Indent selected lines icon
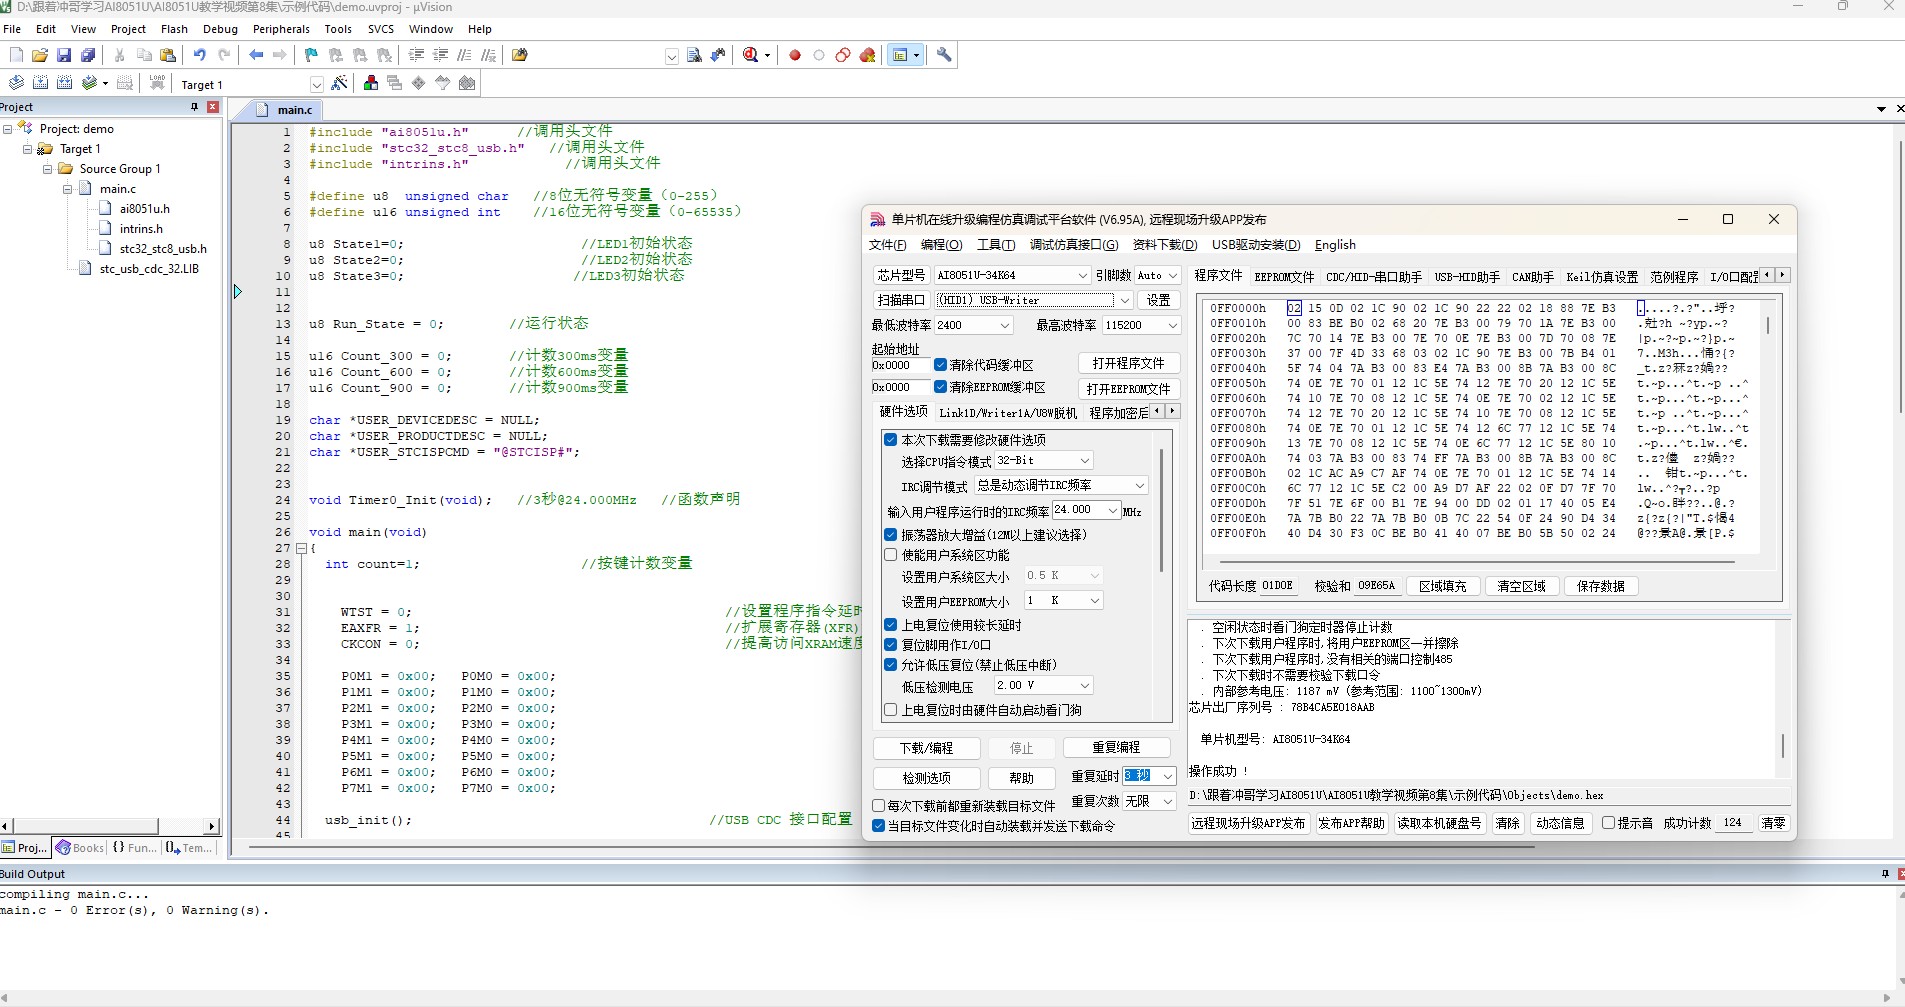Image resolution: width=1905 pixels, height=1007 pixels. [416, 55]
